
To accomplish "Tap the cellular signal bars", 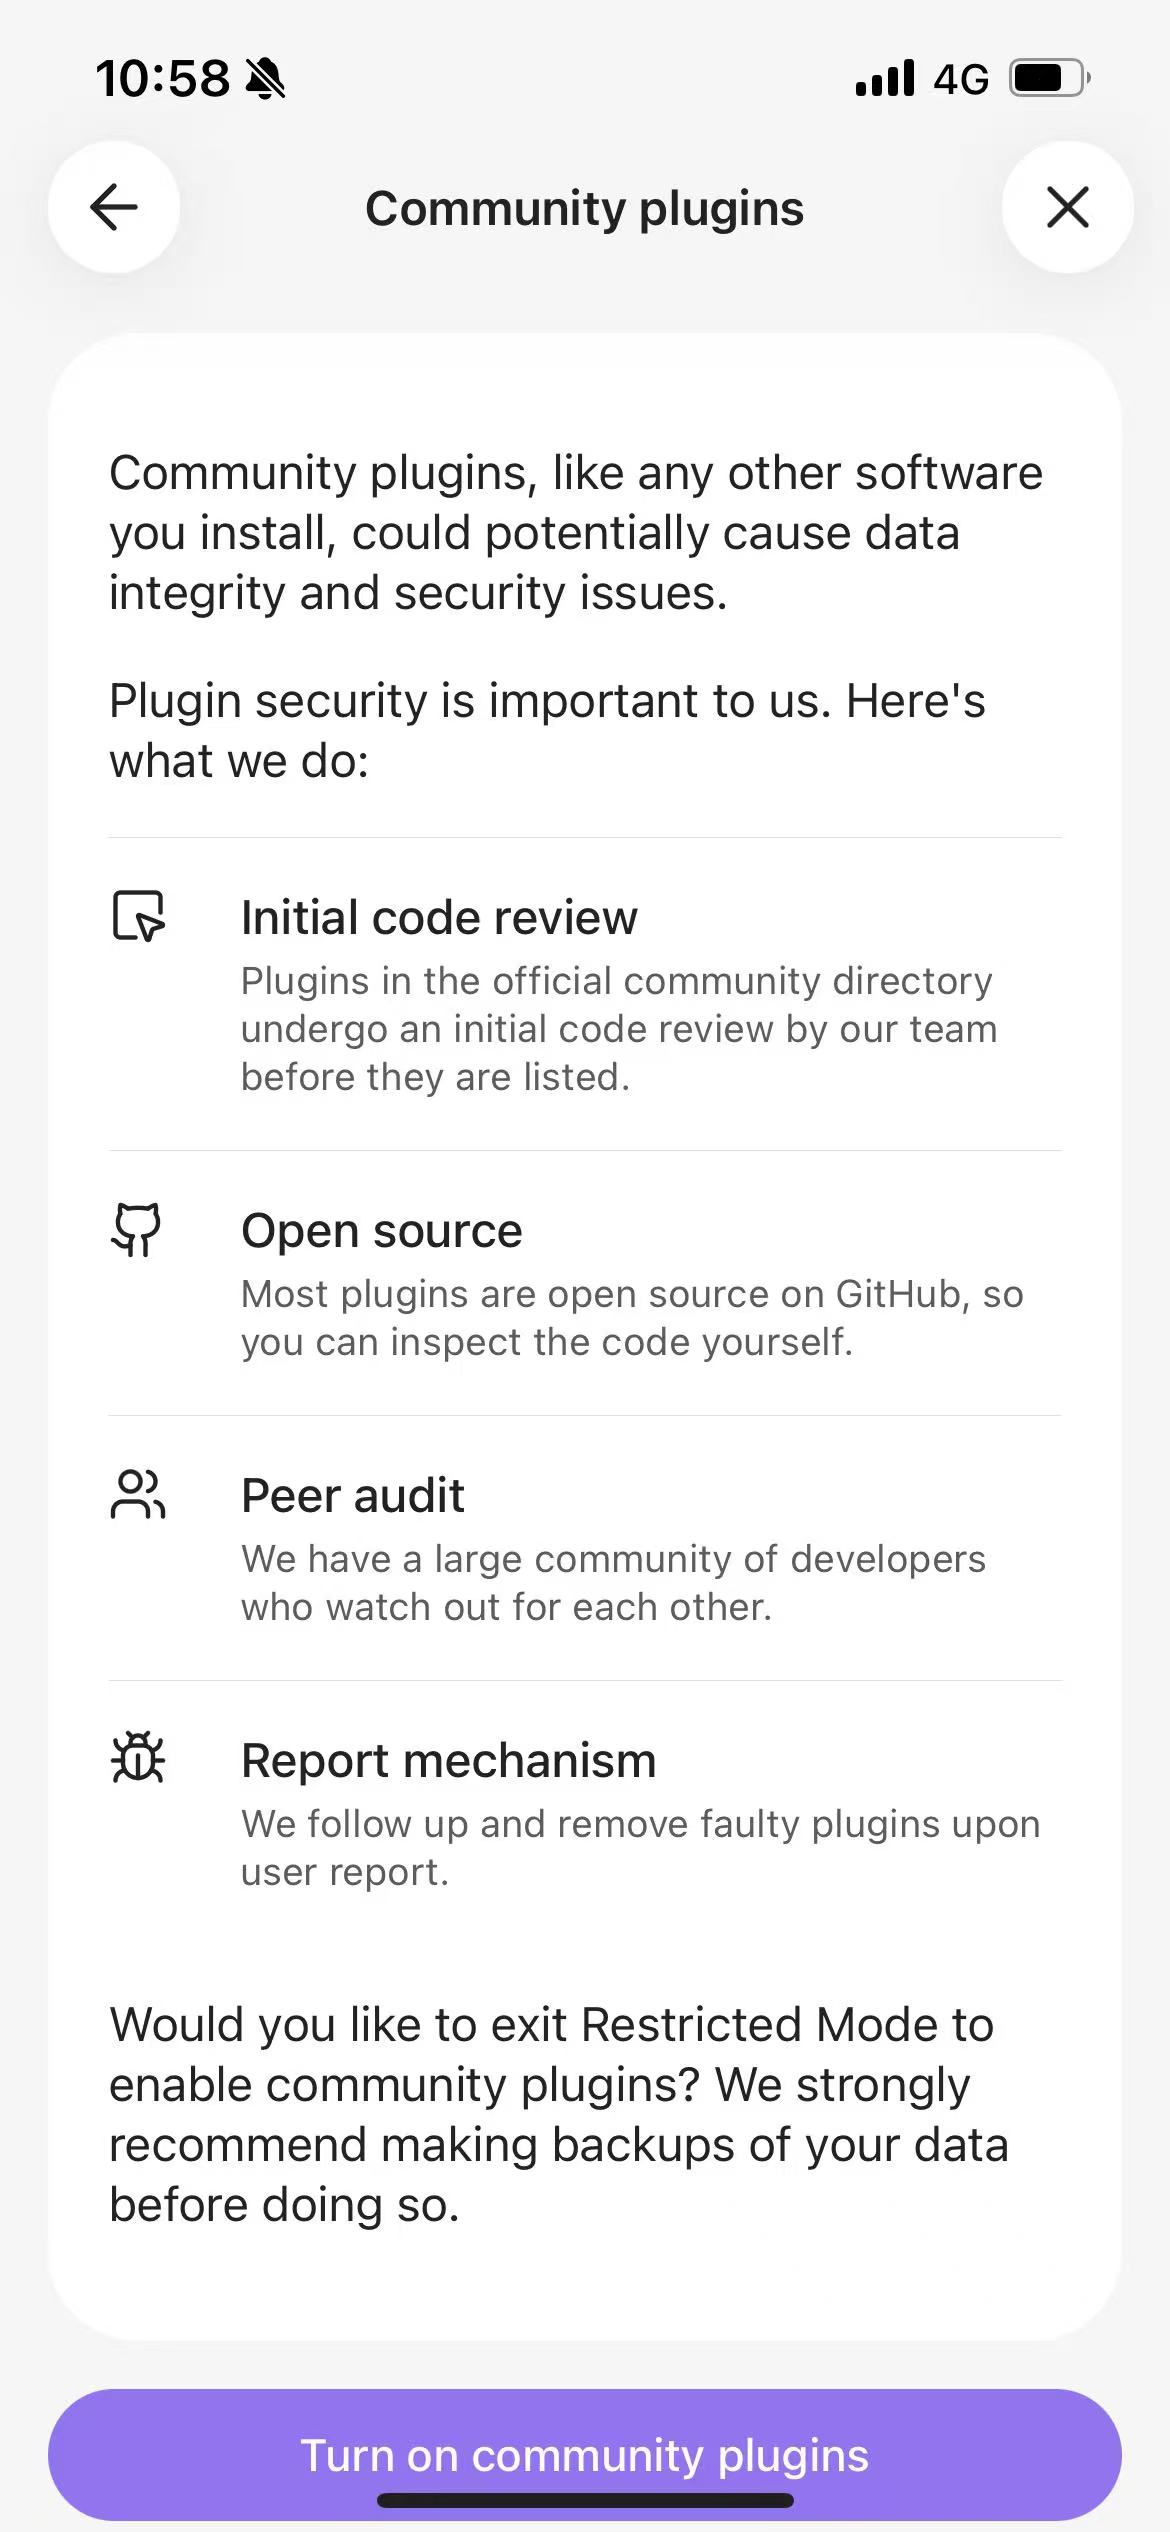I will click(885, 78).
